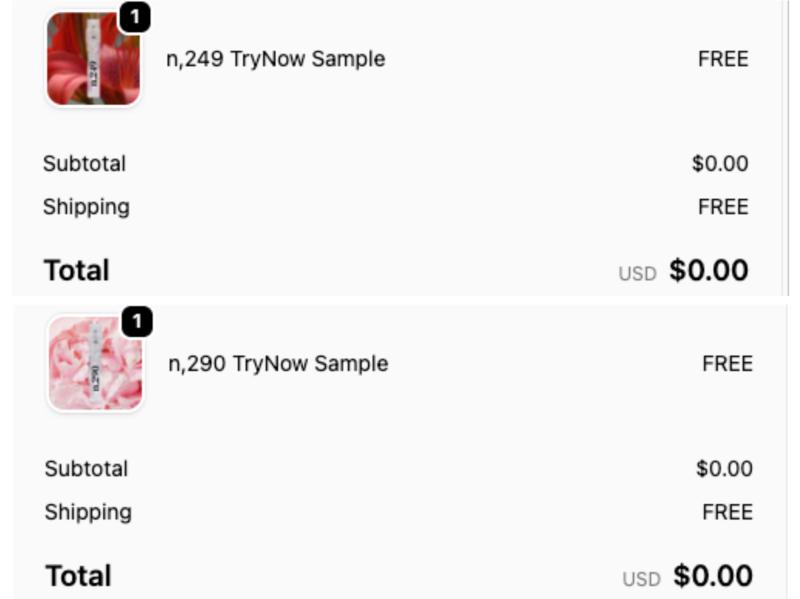Click USD $0.00 total in n,290 order
The width and height of the screenshot is (800, 599).
[x=711, y=576]
